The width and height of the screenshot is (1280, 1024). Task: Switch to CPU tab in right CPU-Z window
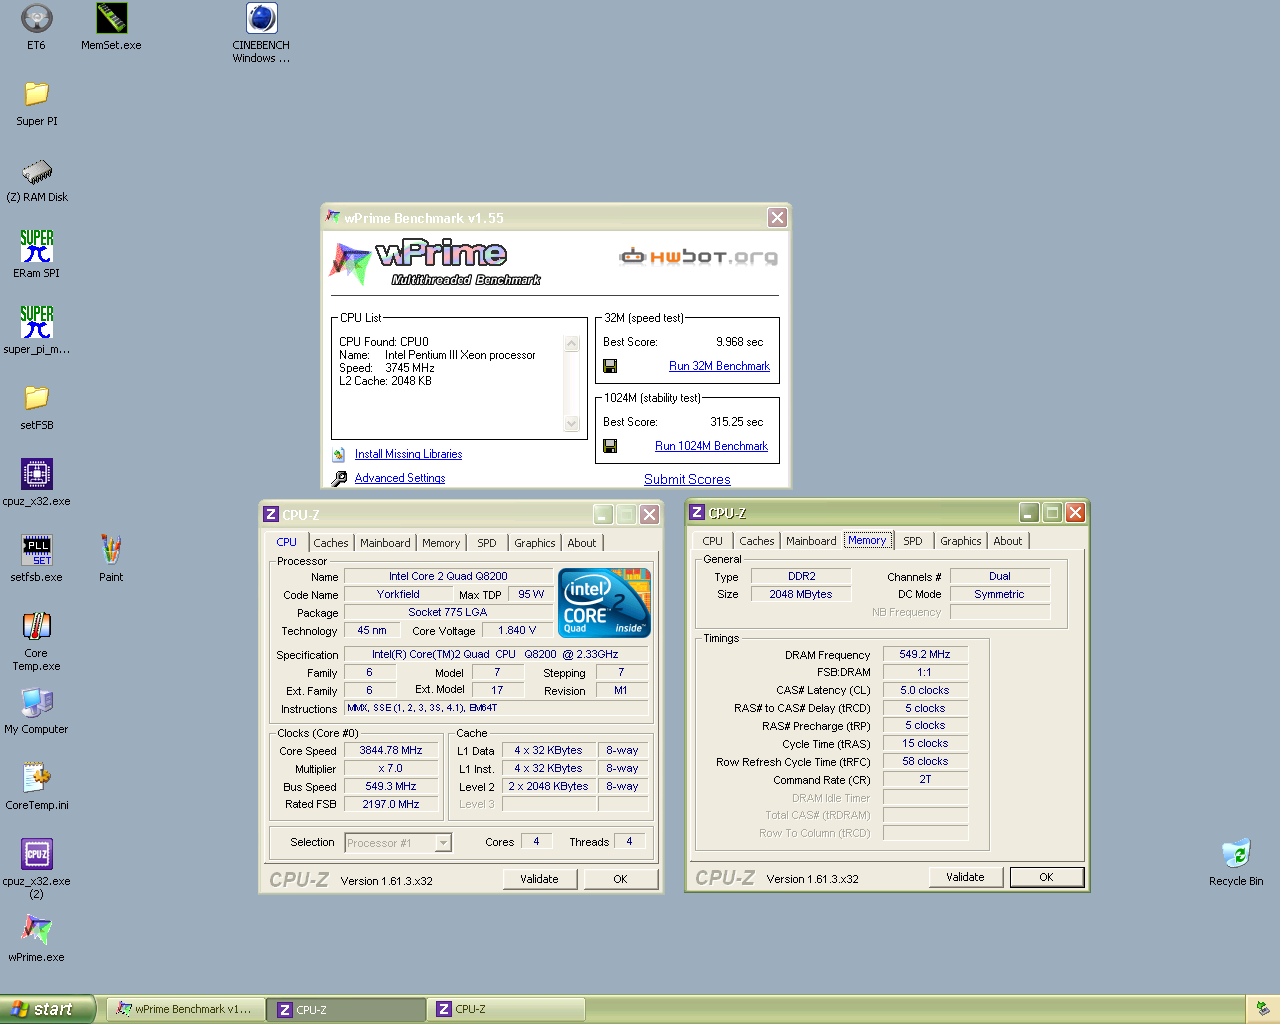click(x=712, y=541)
